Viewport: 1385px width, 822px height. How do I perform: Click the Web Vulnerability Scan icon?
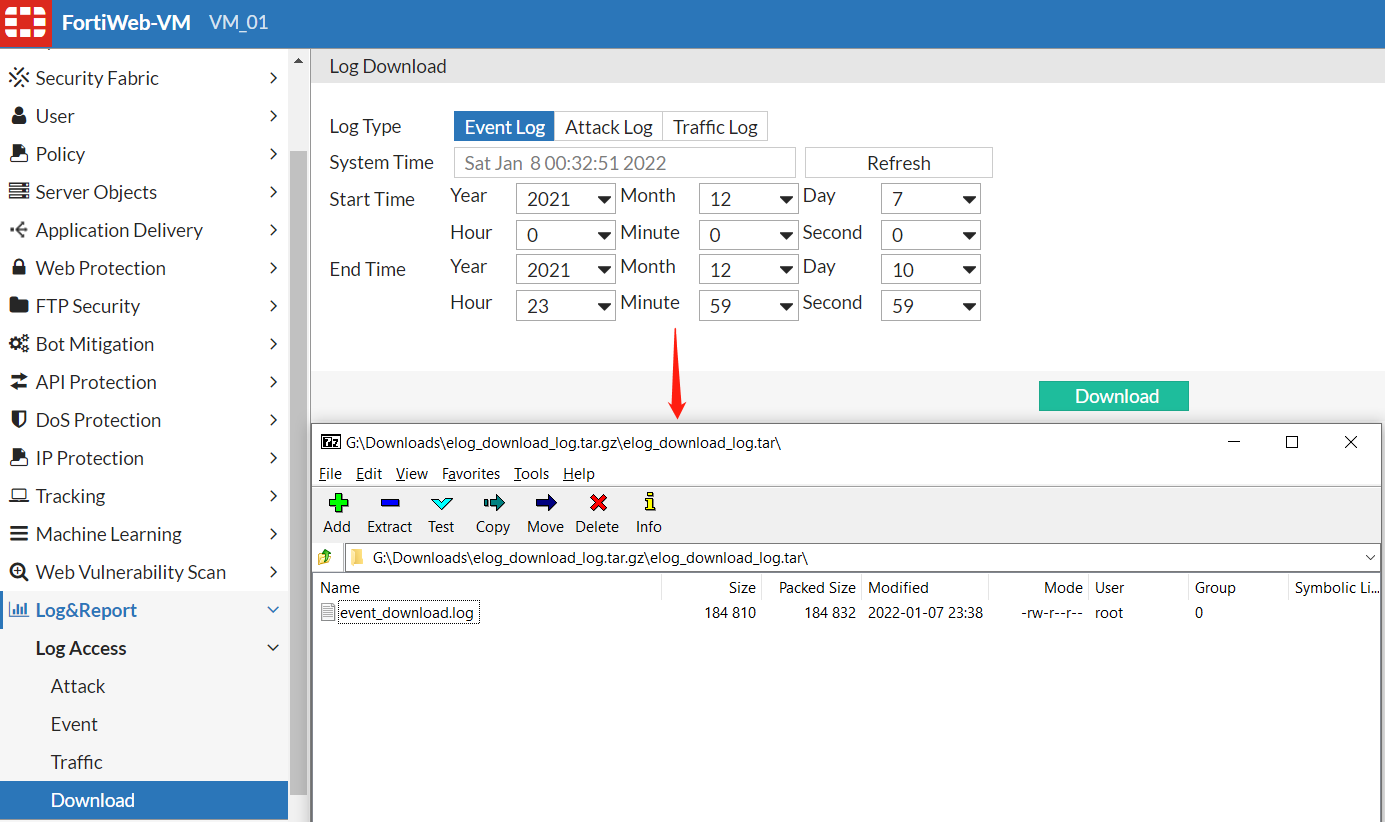pos(18,572)
